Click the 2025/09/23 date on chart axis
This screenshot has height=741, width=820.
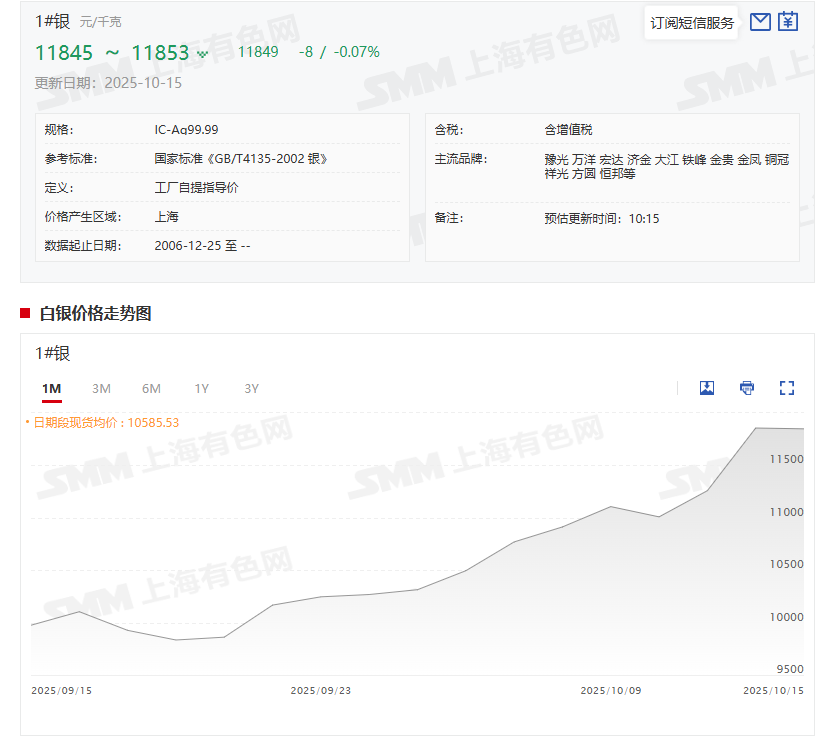pos(321,690)
